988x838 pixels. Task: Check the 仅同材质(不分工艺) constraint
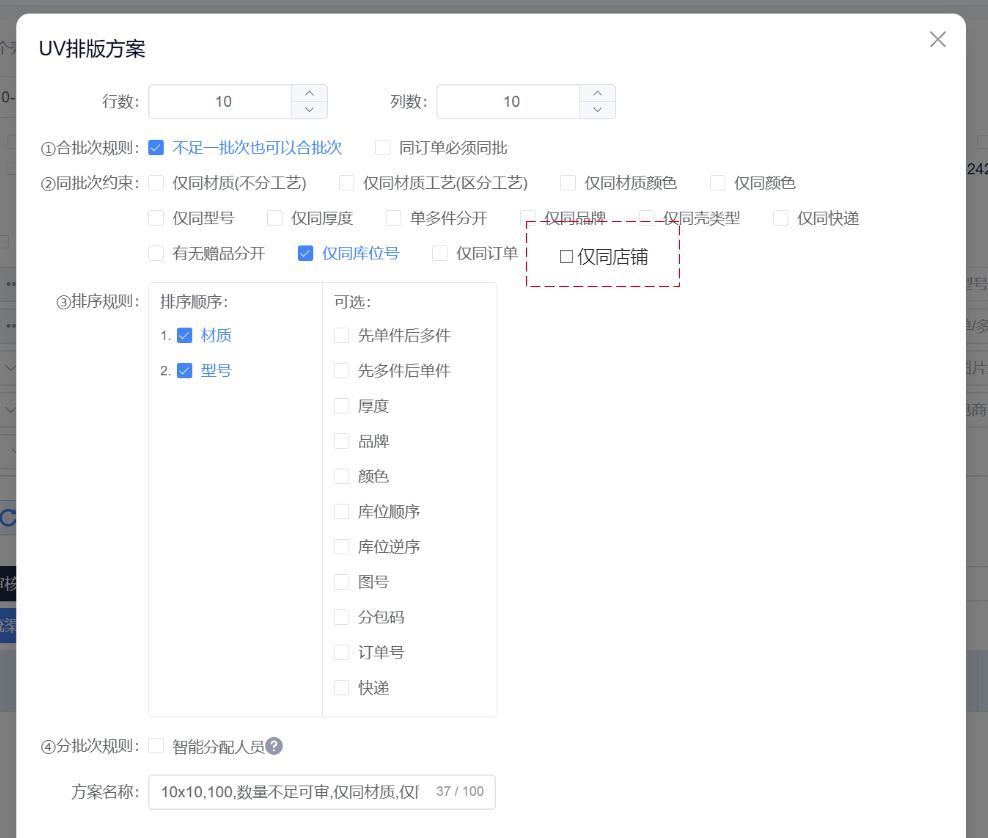tap(156, 183)
